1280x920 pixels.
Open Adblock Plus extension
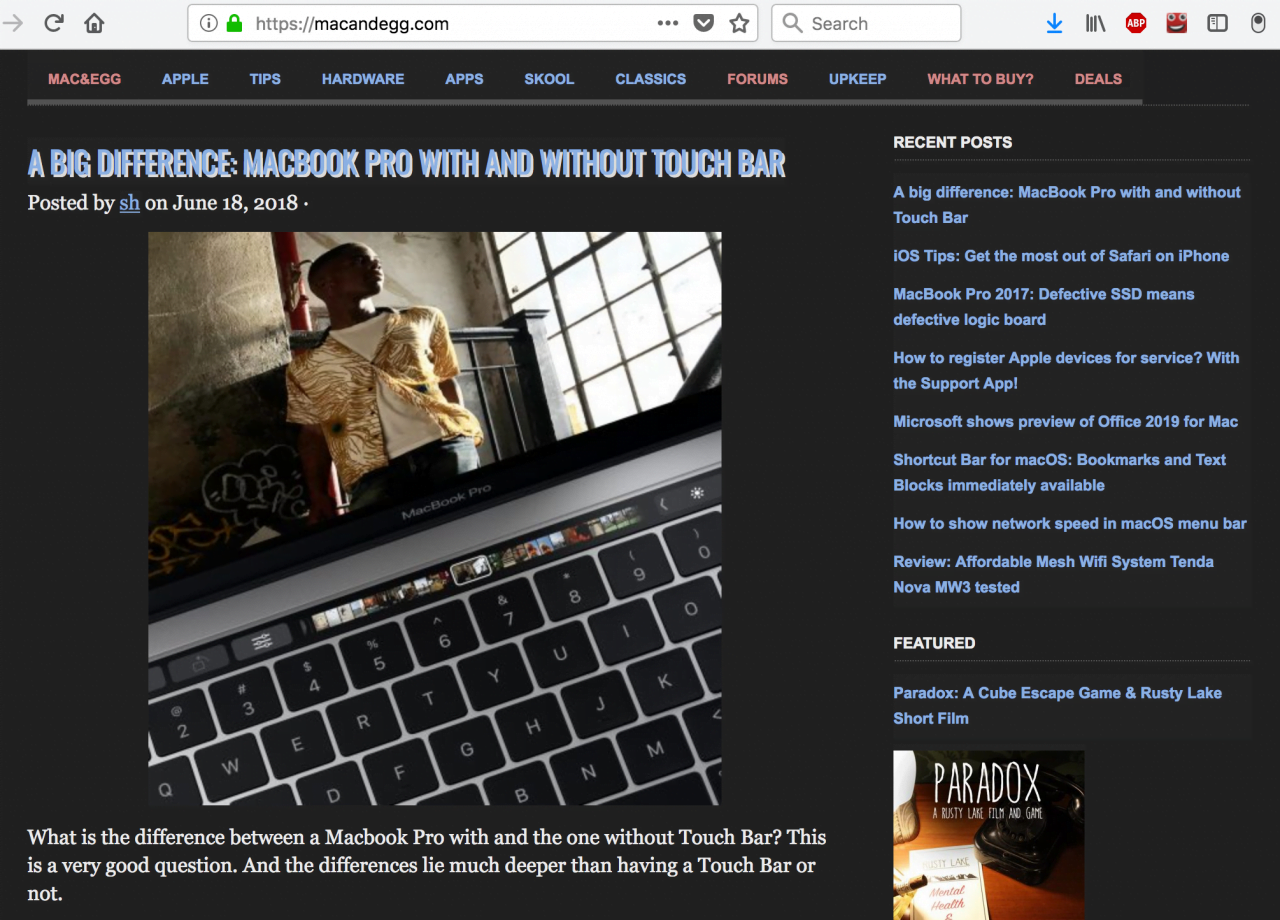pos(1136,23)
